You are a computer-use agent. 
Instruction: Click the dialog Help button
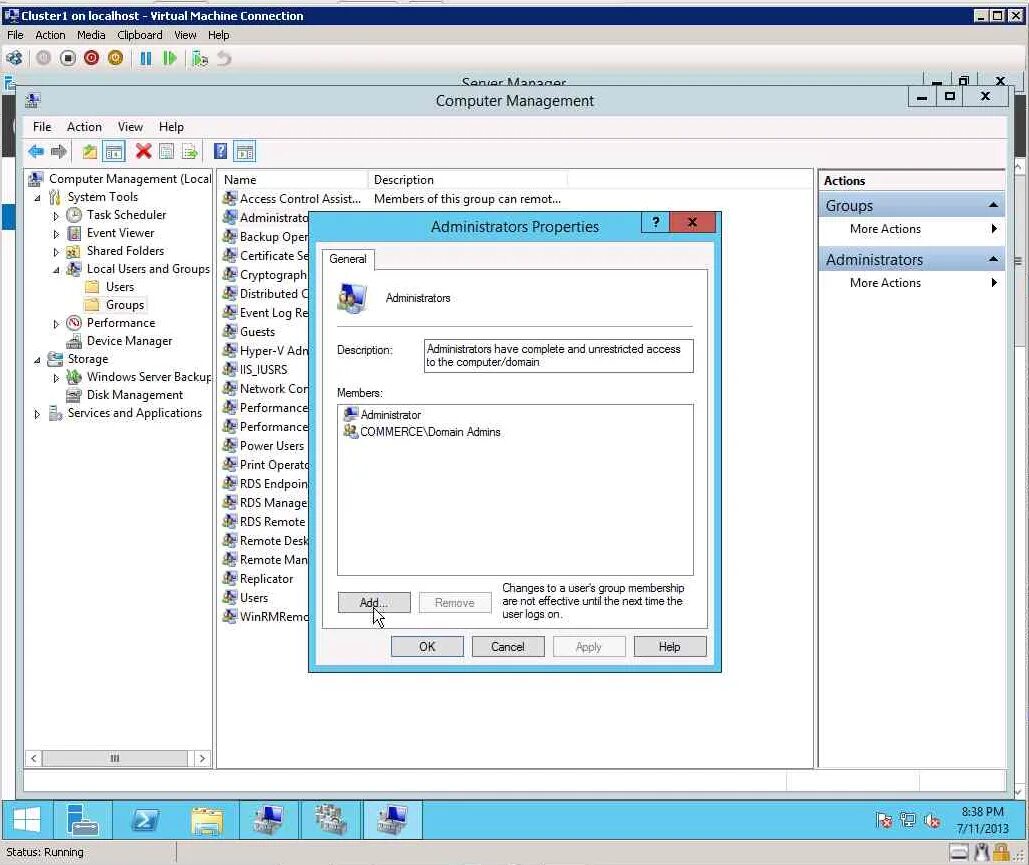pos(669,646)
